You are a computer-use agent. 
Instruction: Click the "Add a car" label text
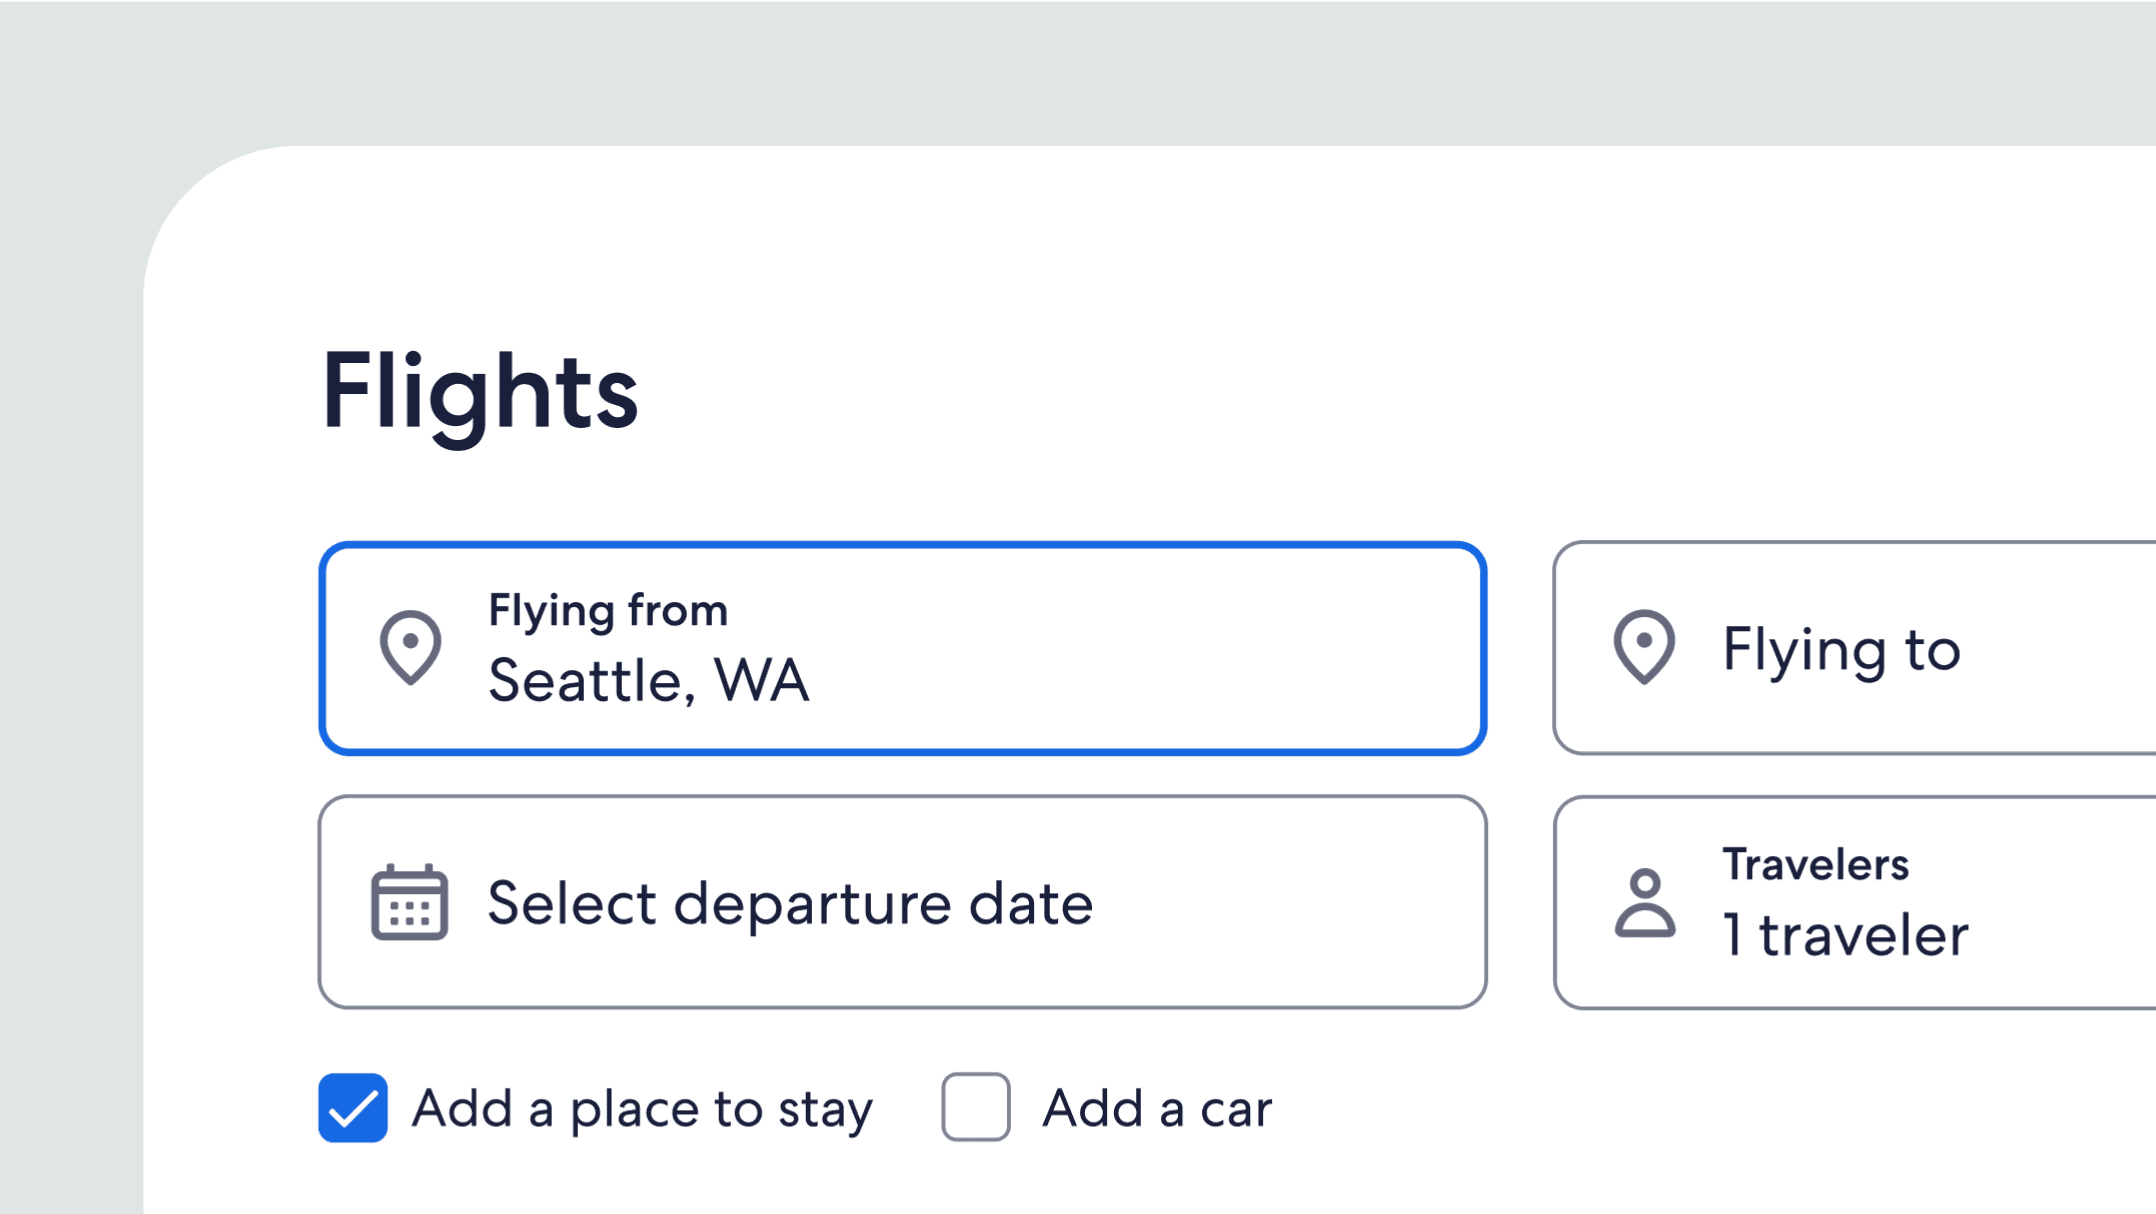1157,1109
